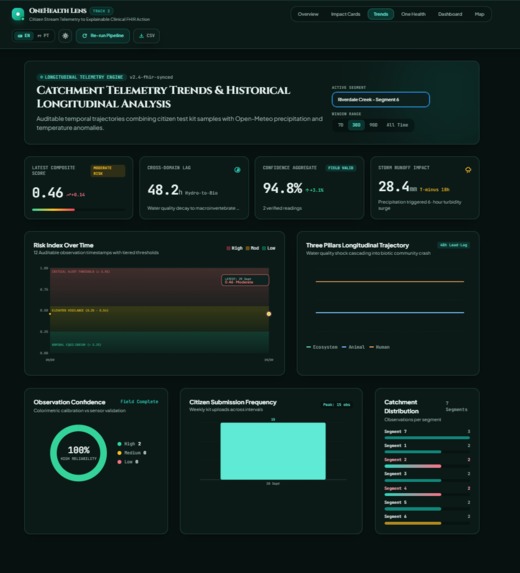This screenshot has height=573, width=520.
Task: Click the Longitudinal Telemetry Engine badge
Action: click(81, 77)
